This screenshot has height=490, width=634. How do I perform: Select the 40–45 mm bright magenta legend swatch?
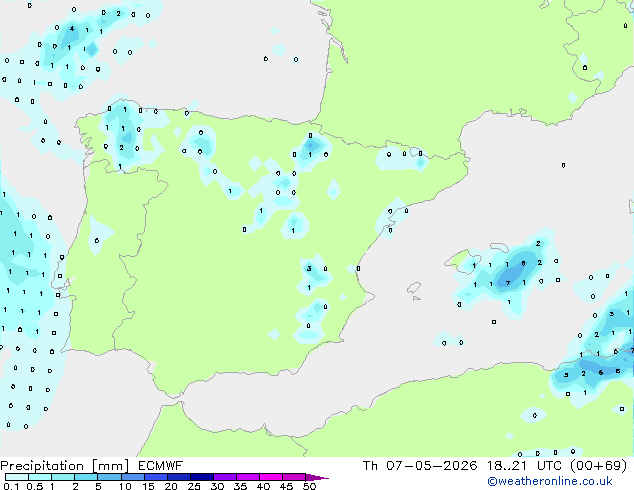tap(271, 477)
